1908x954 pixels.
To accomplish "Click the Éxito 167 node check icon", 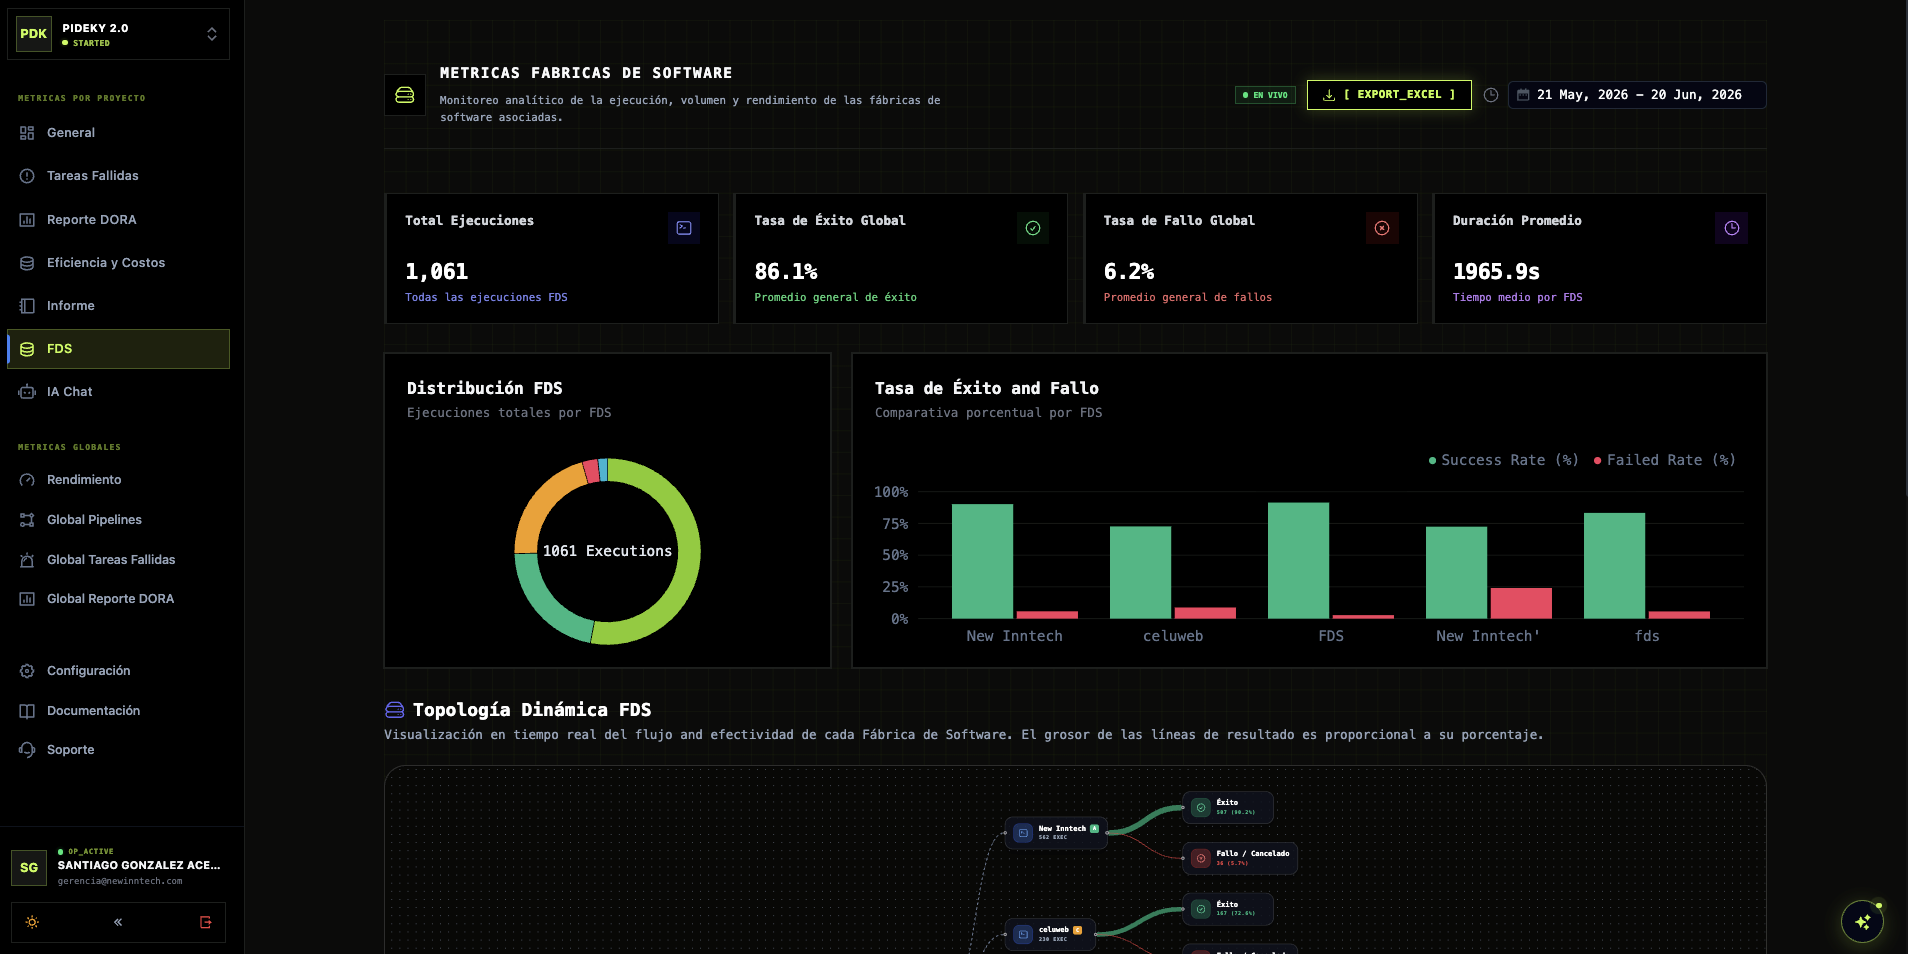I will click(1201, 909).
